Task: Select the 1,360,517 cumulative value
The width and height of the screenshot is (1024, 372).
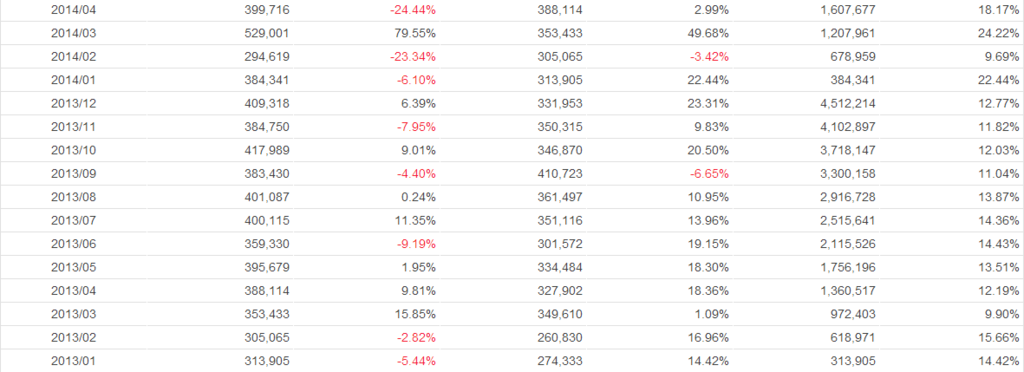Action: click(x=848, y=291)
